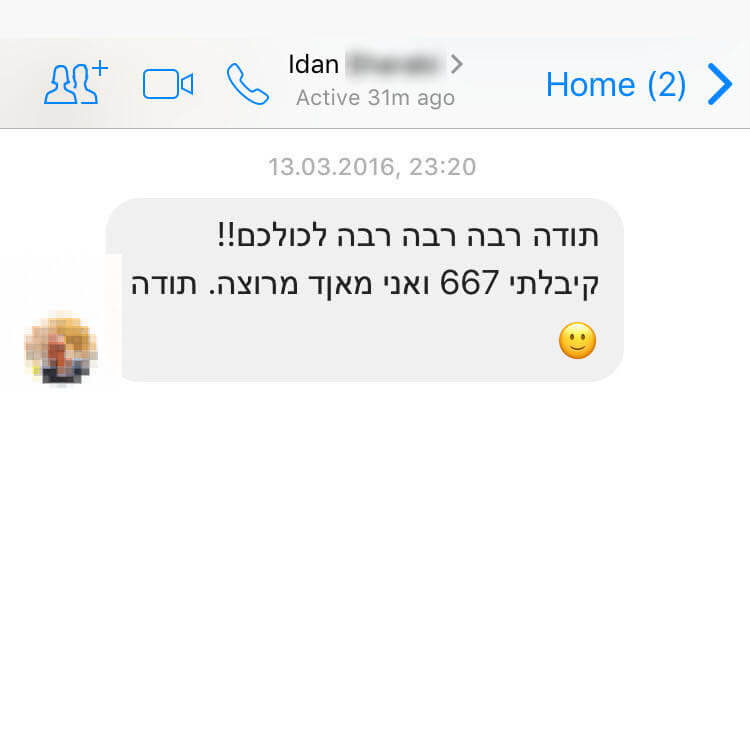The width and height of the screenshot is (750, 749).
Task: Click the word קיבלתי in second line
Action: (554, 284)
